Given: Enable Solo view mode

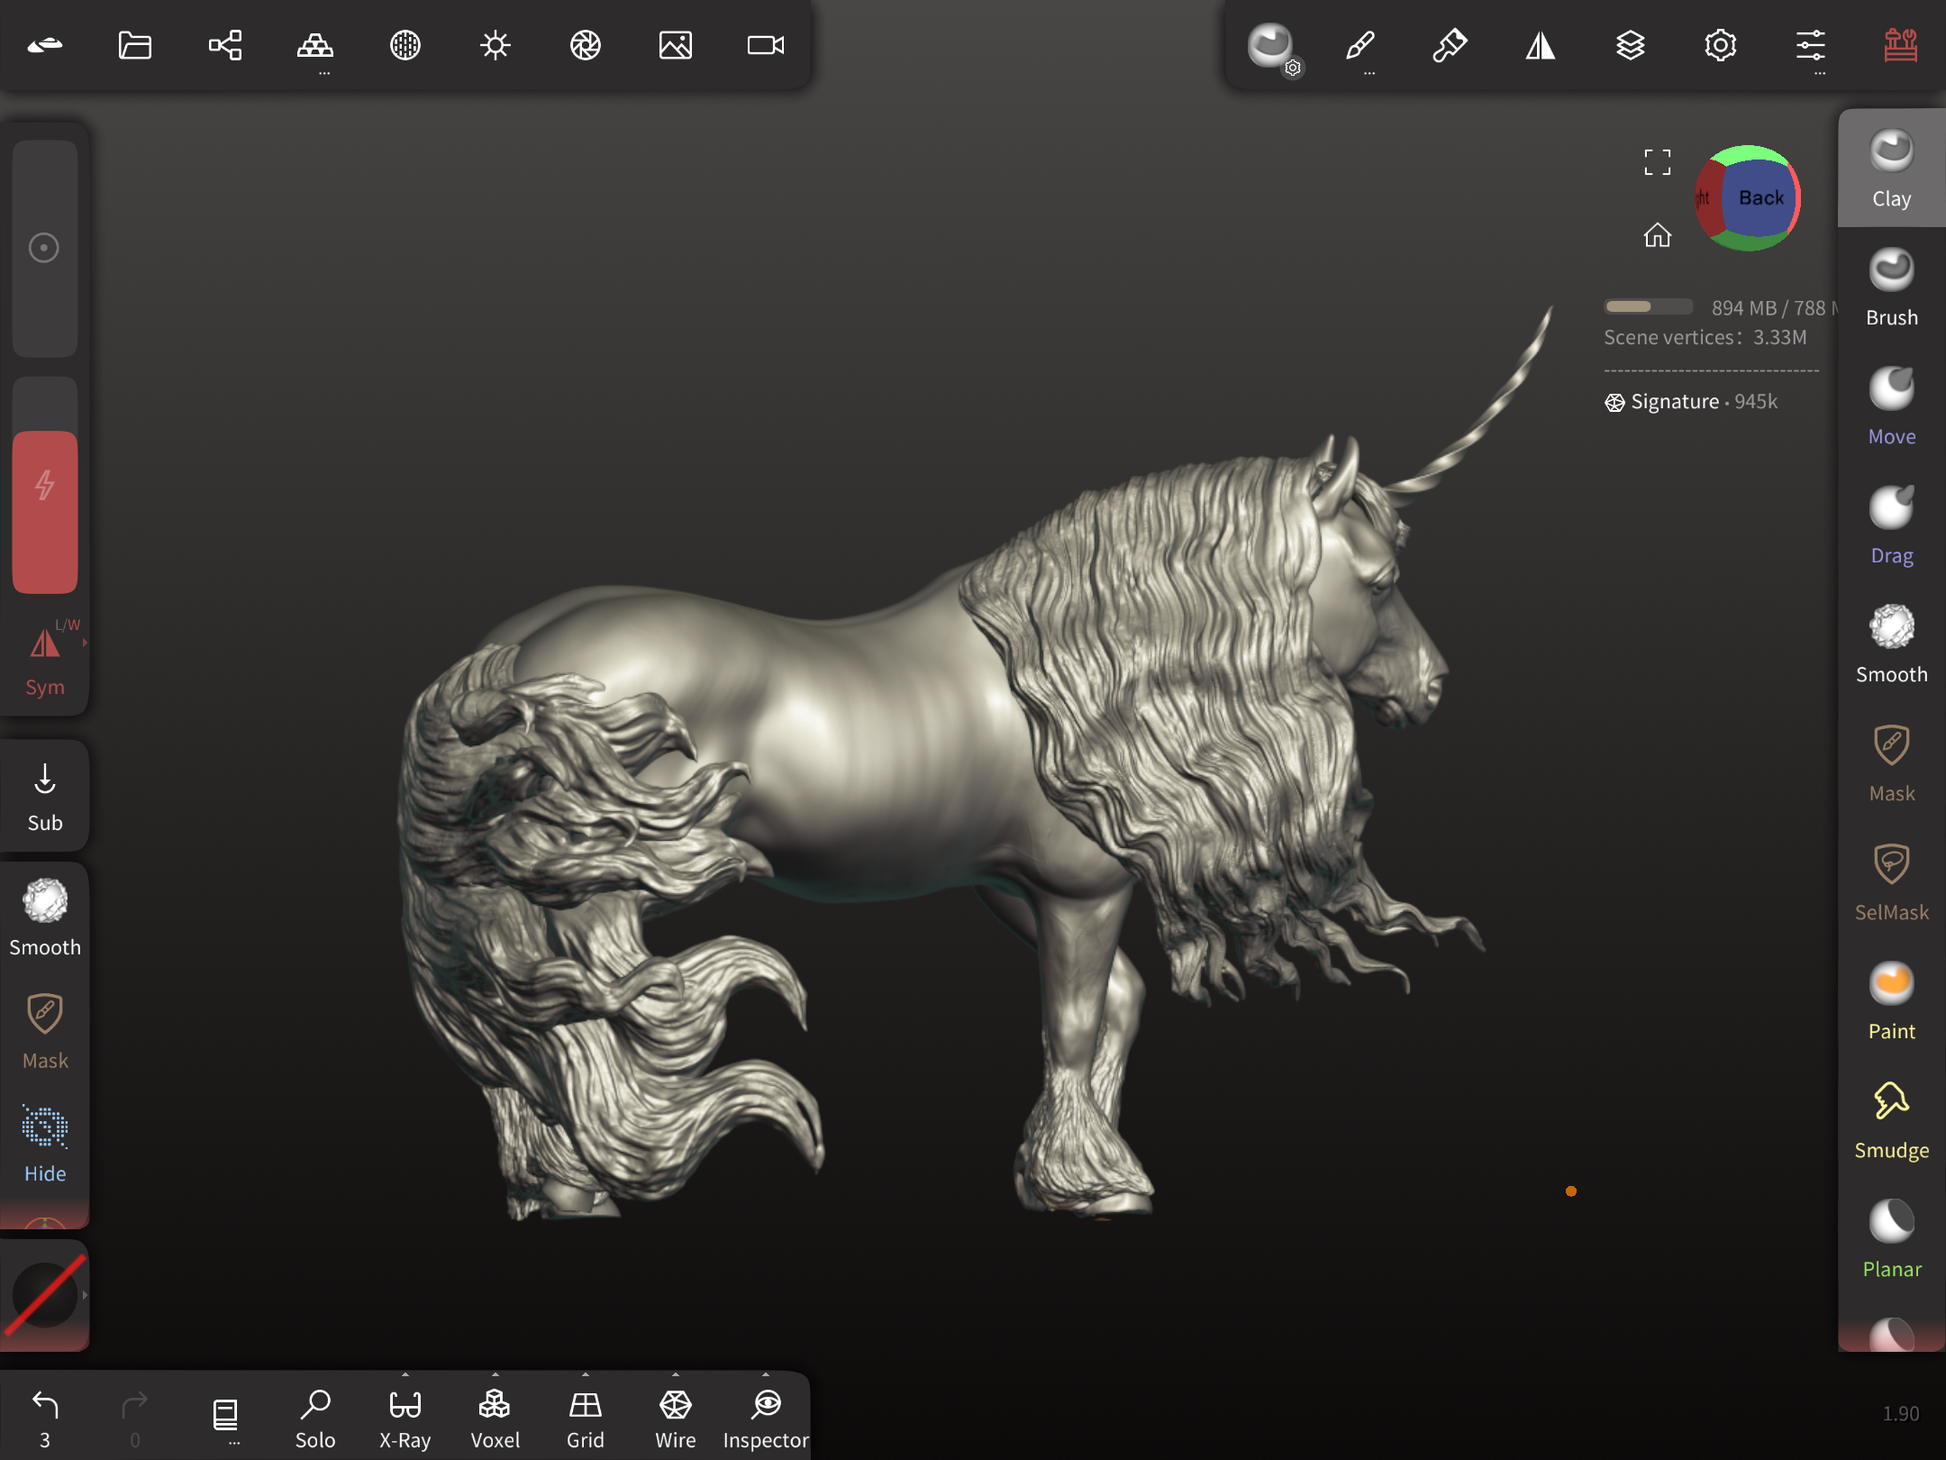Looking at the screenshot, I should coord(315,1417).
